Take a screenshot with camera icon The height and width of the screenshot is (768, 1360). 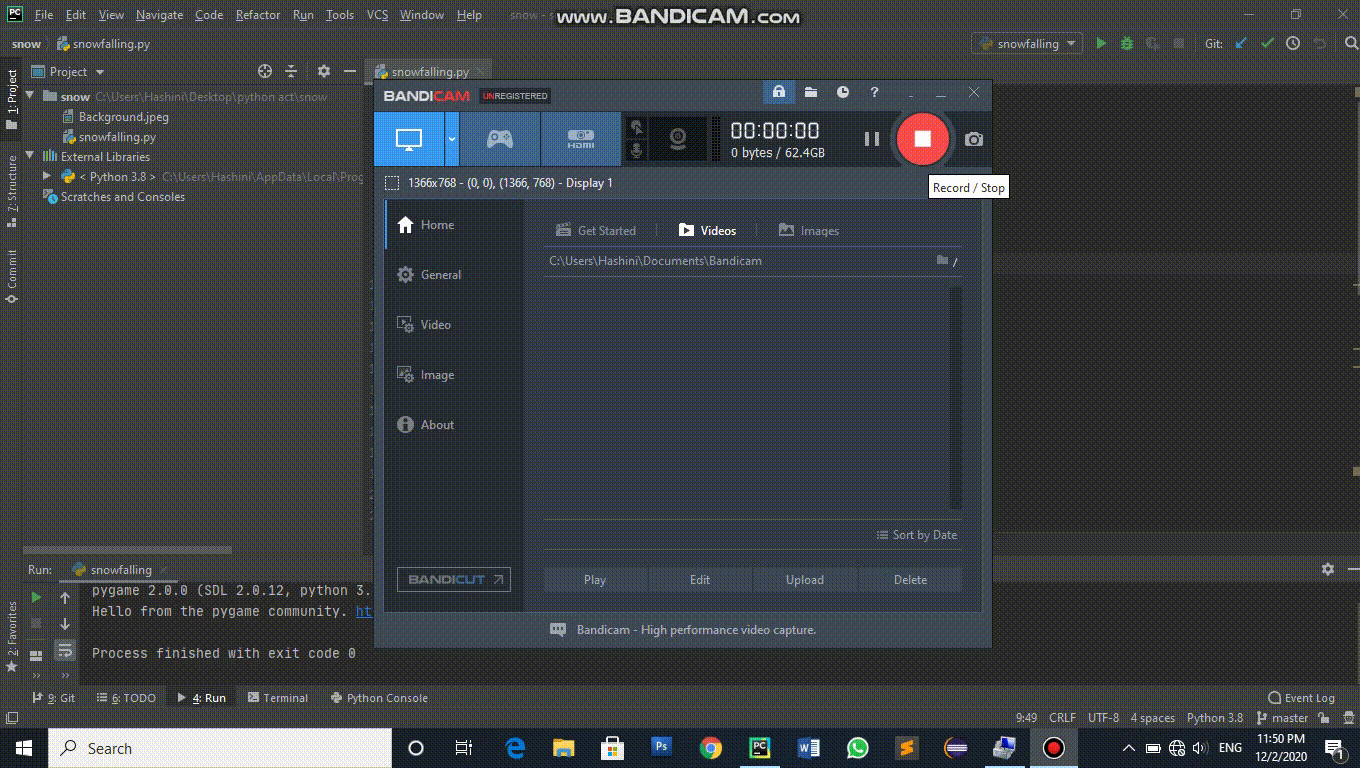tap(974, 139)
